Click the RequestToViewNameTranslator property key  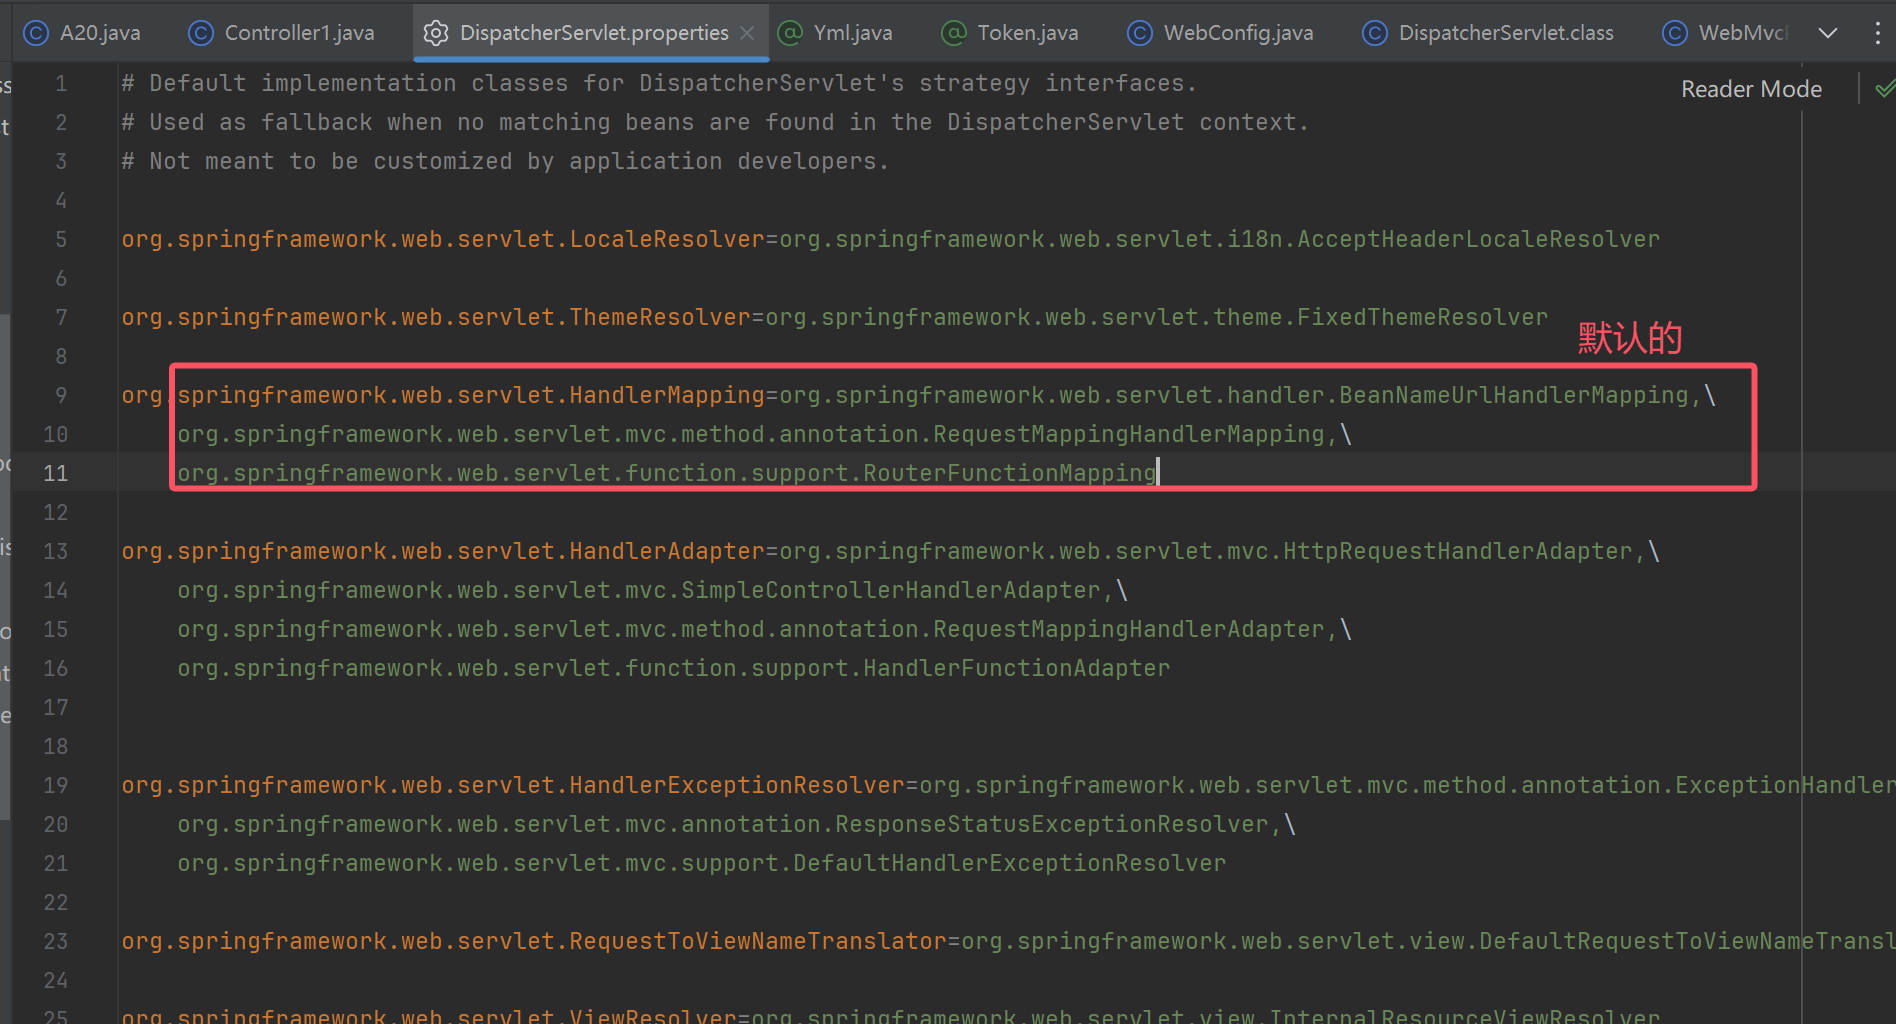[534, 941]
